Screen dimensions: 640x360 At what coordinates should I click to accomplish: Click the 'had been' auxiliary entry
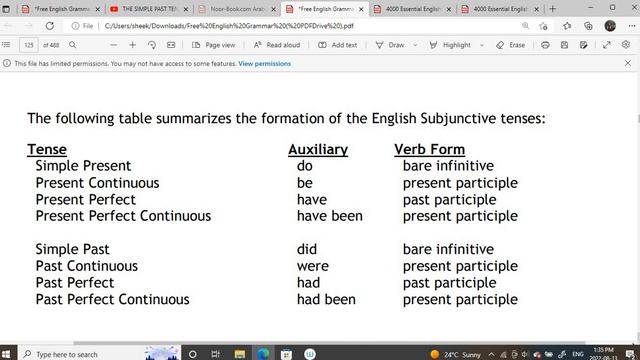pos(326,299)
